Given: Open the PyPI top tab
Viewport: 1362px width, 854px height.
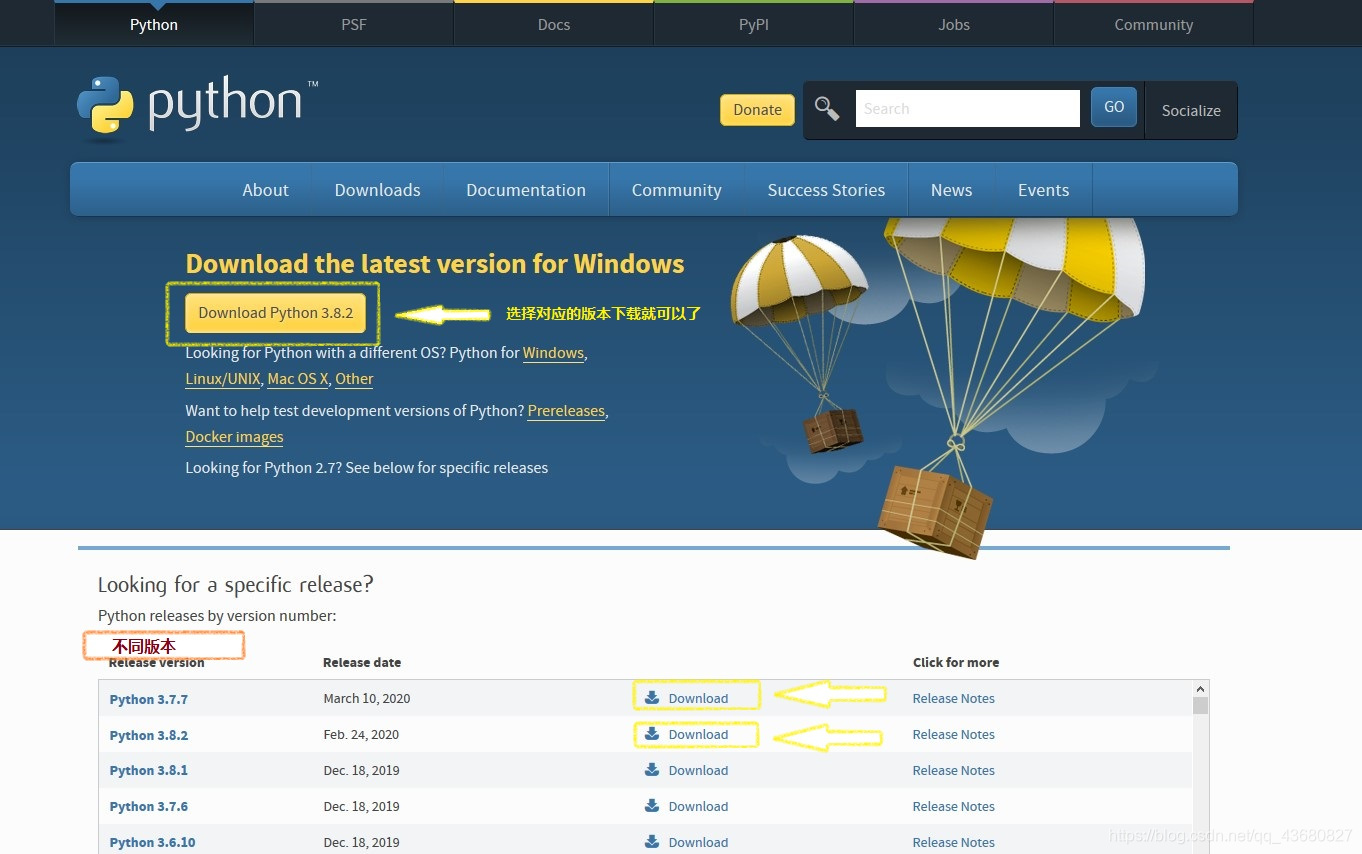Looking at the screenshot, I should tap(754, 24).
